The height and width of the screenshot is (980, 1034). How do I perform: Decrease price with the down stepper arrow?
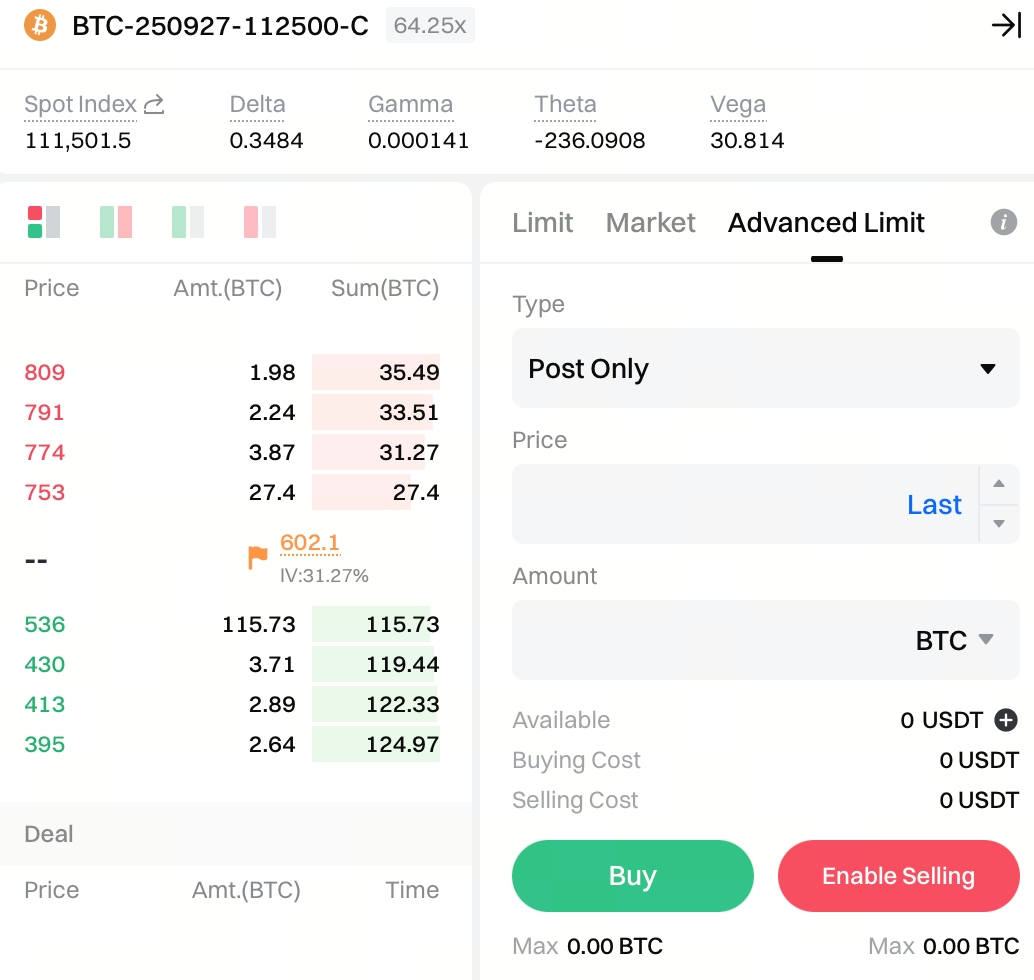998,523
